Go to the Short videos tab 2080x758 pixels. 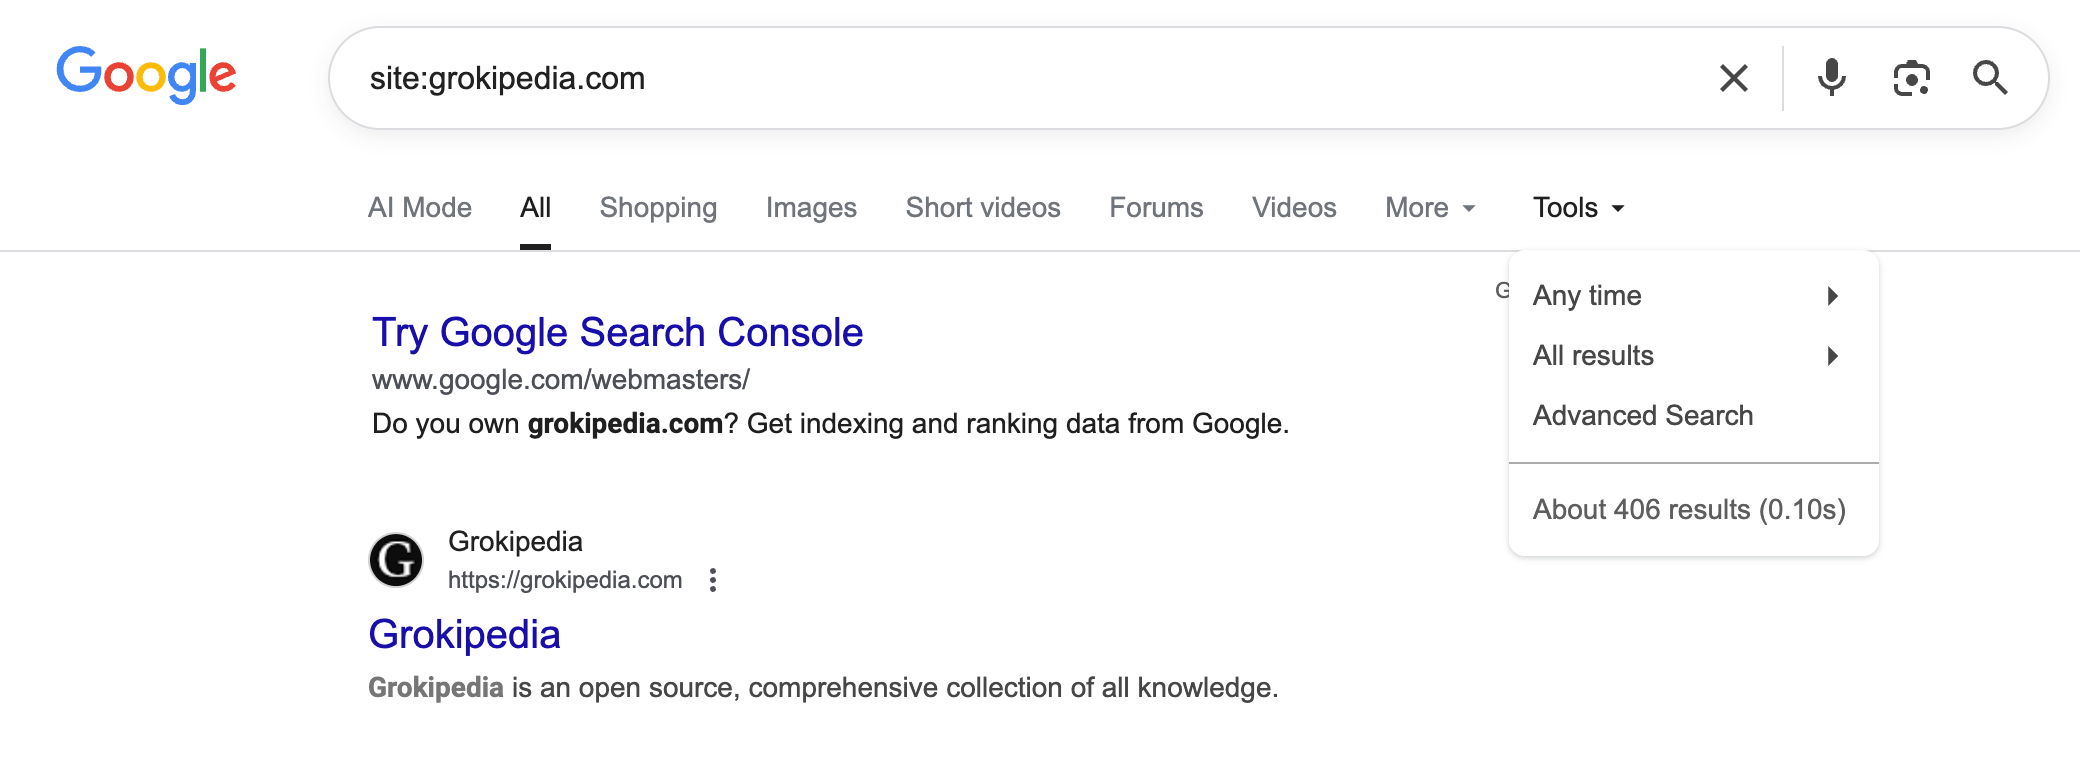point(983,208)
